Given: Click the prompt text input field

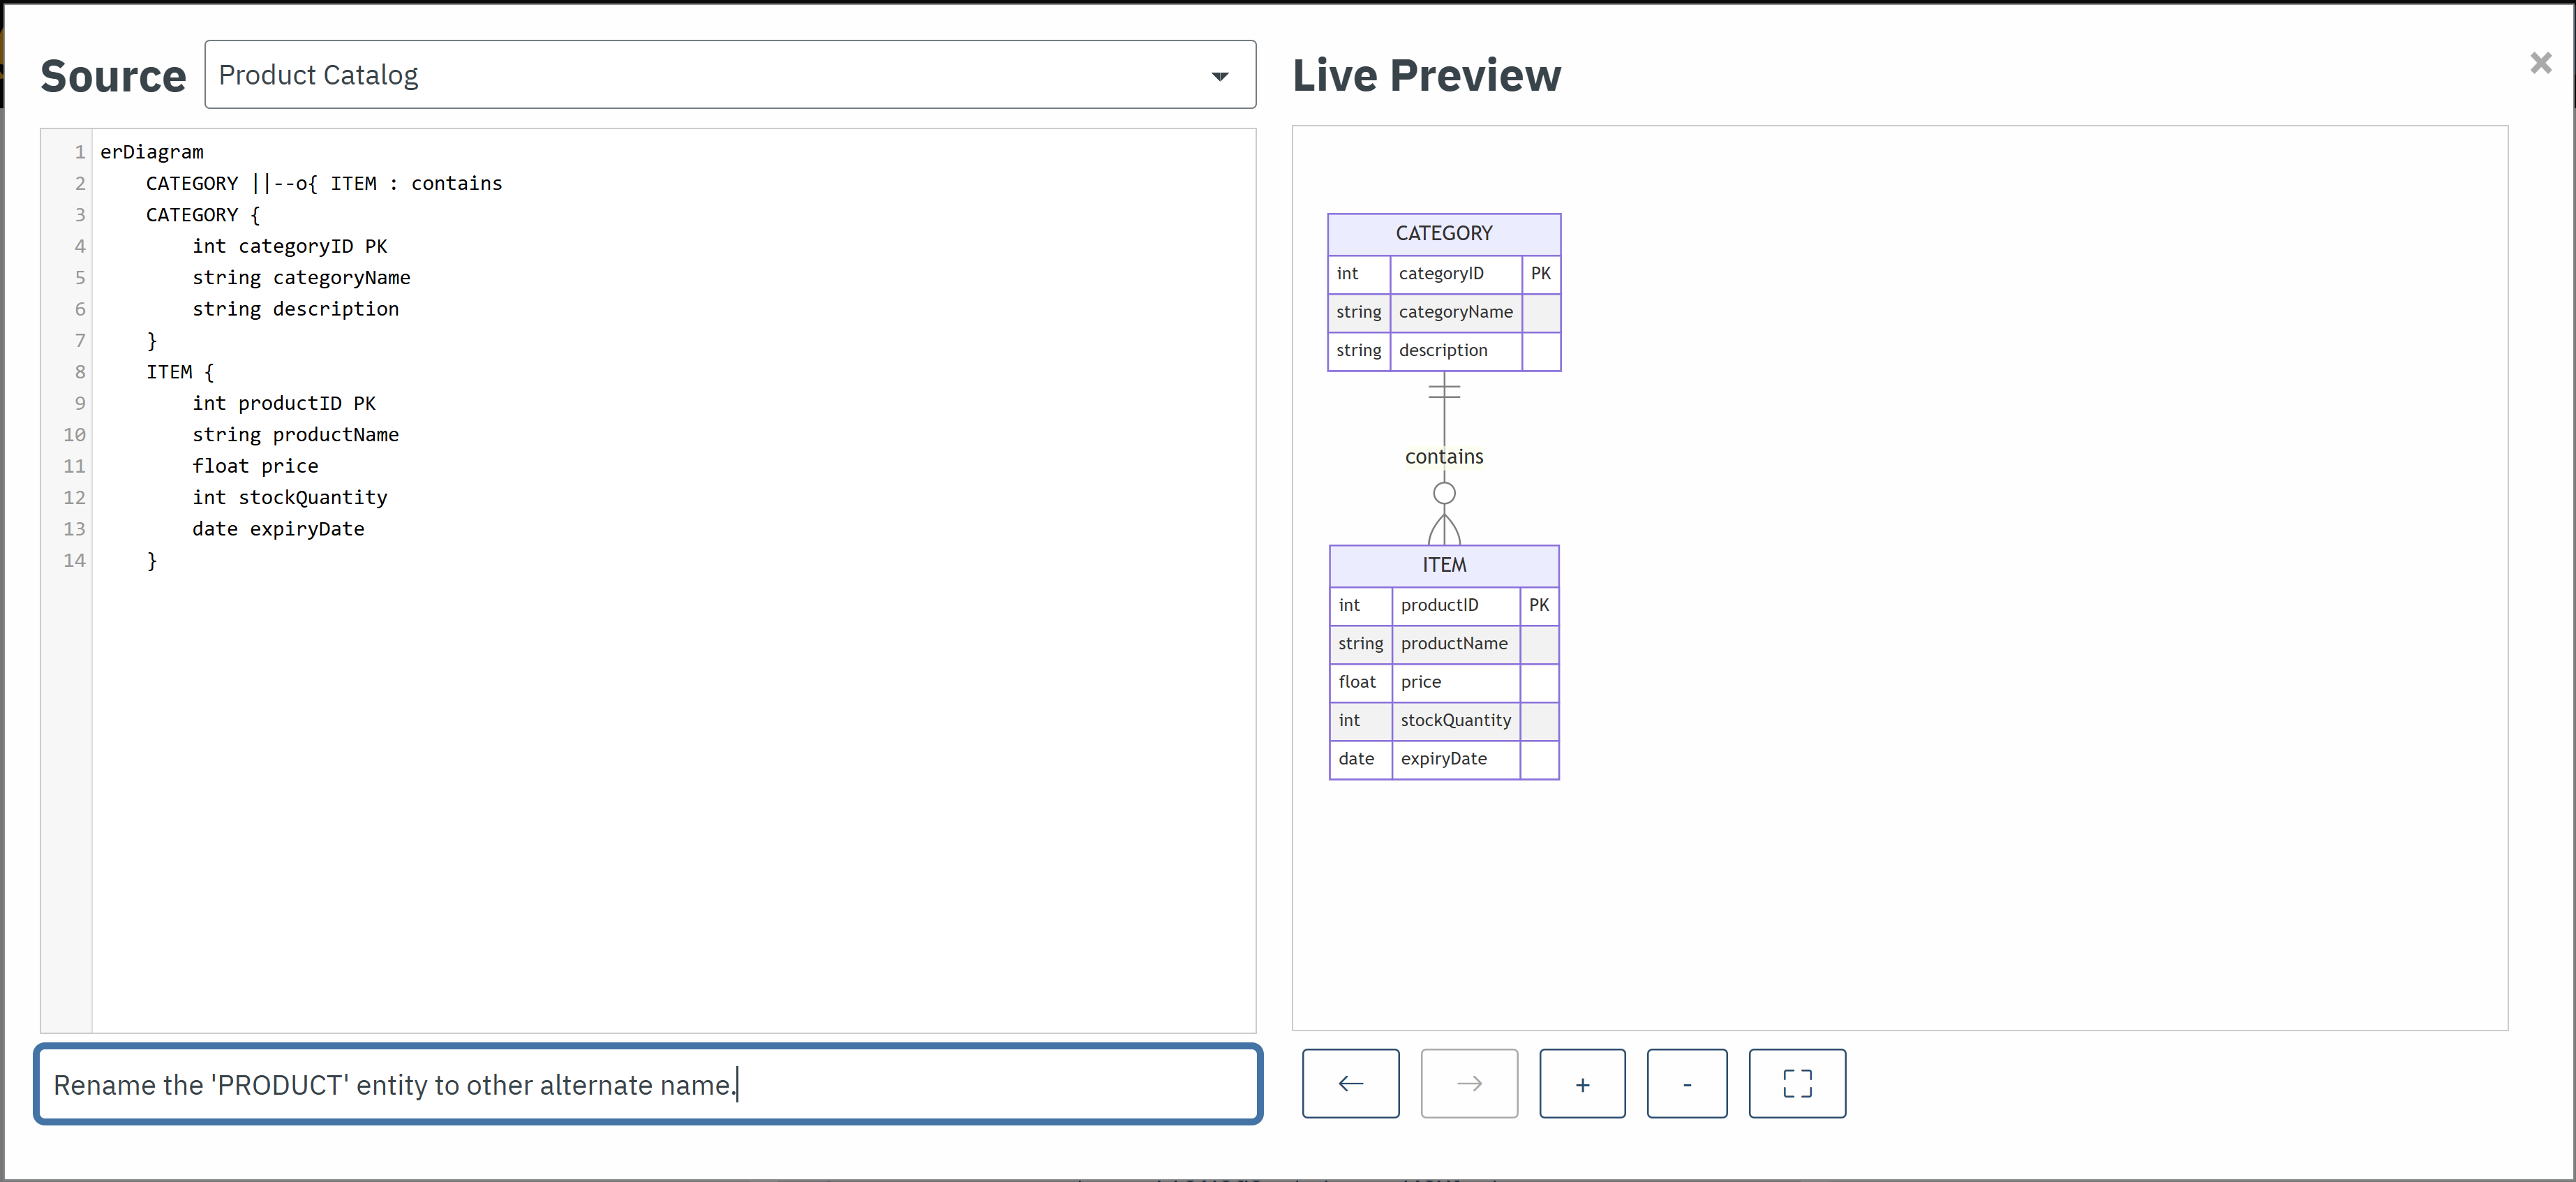Looking at the screenshot, I should [647, 1084].
